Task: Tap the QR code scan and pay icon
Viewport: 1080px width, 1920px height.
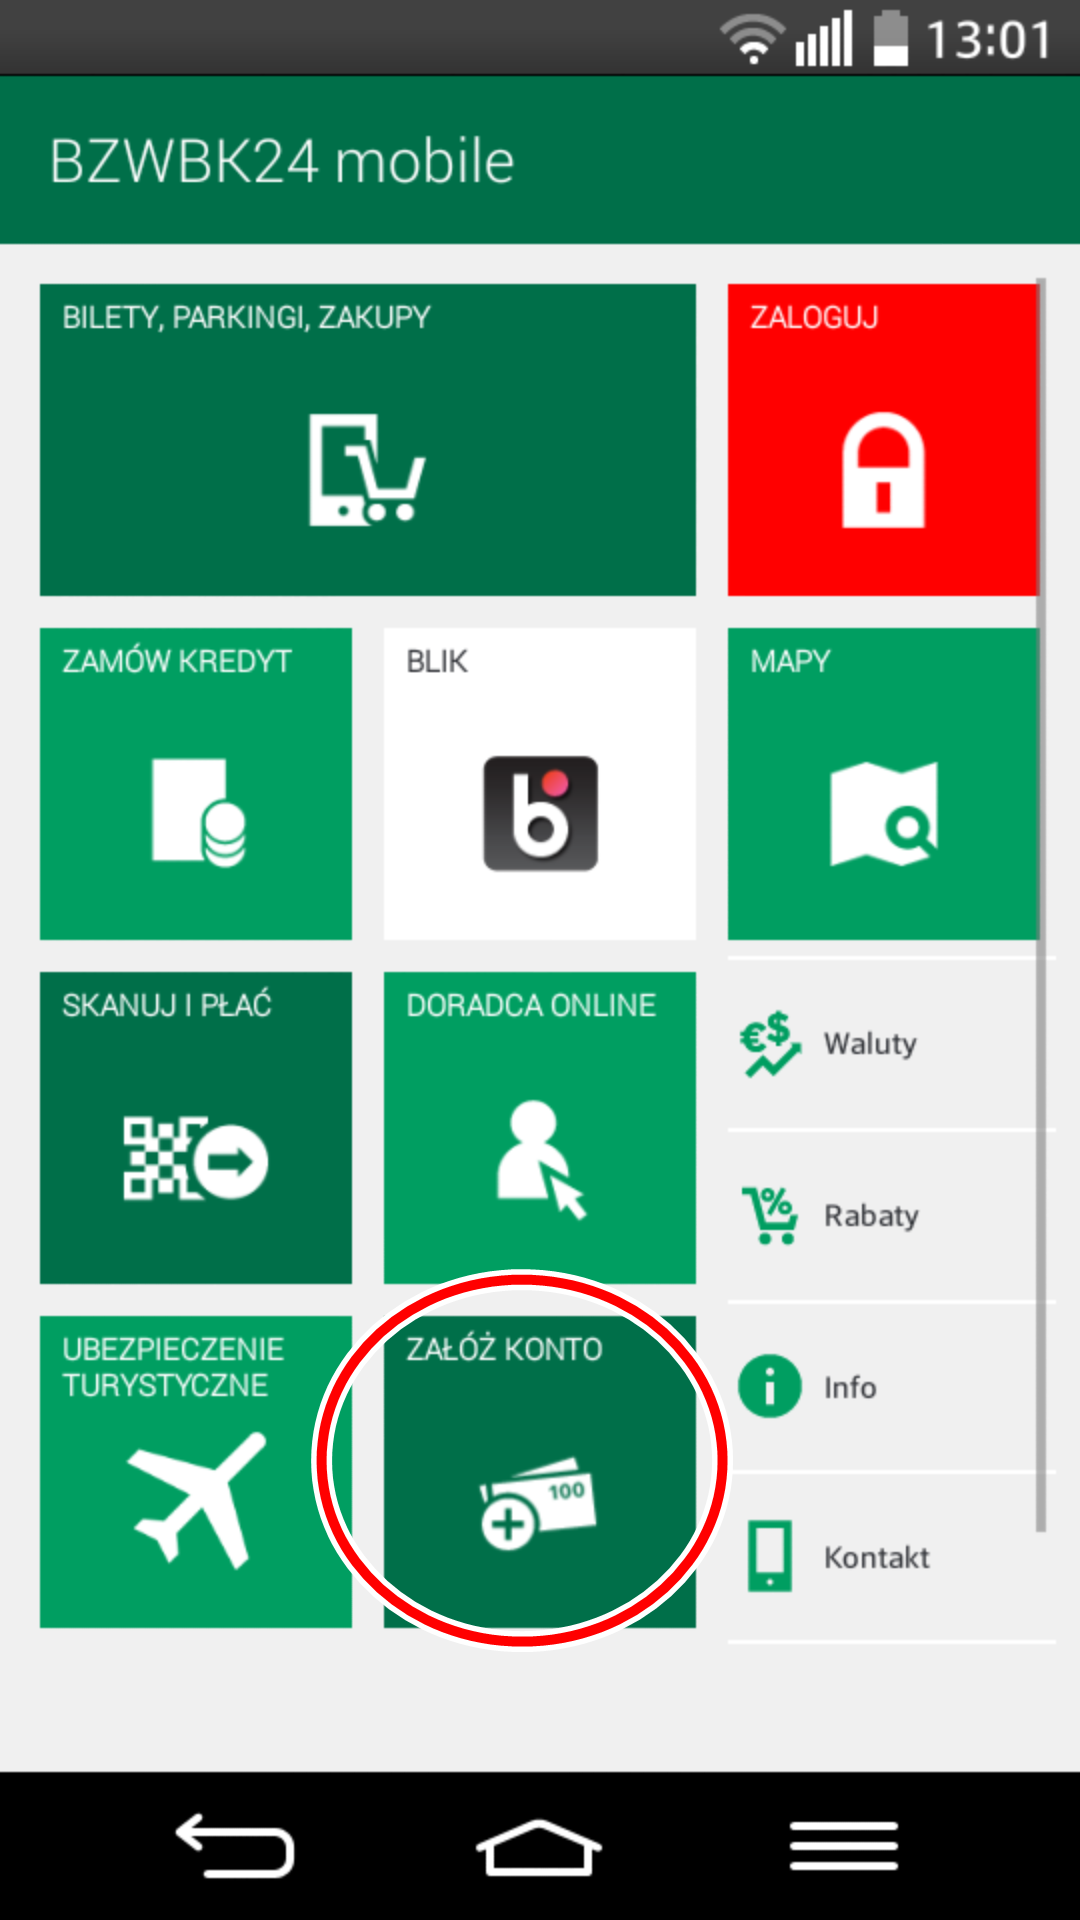Action: click(195, 1158)
